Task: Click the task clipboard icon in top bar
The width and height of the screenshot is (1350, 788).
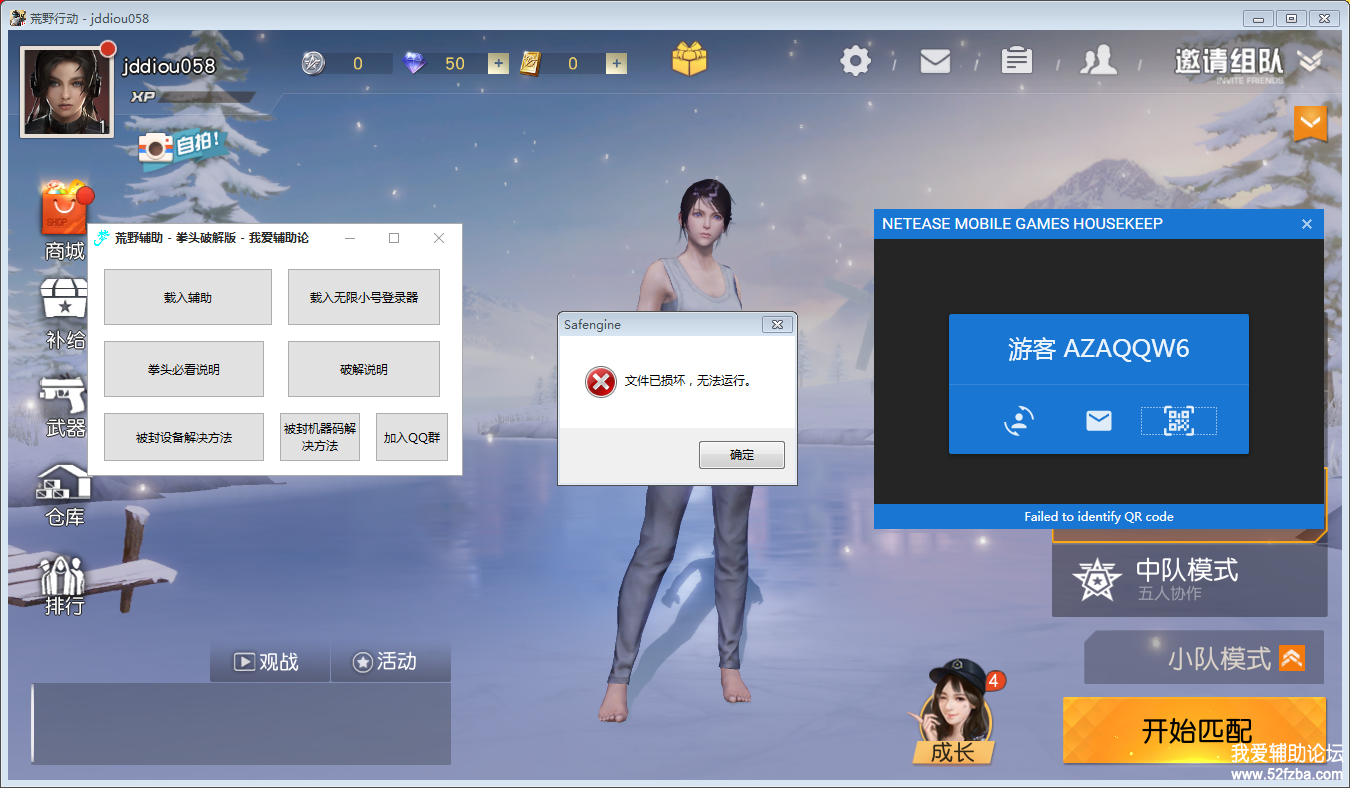Action: 1016,61
